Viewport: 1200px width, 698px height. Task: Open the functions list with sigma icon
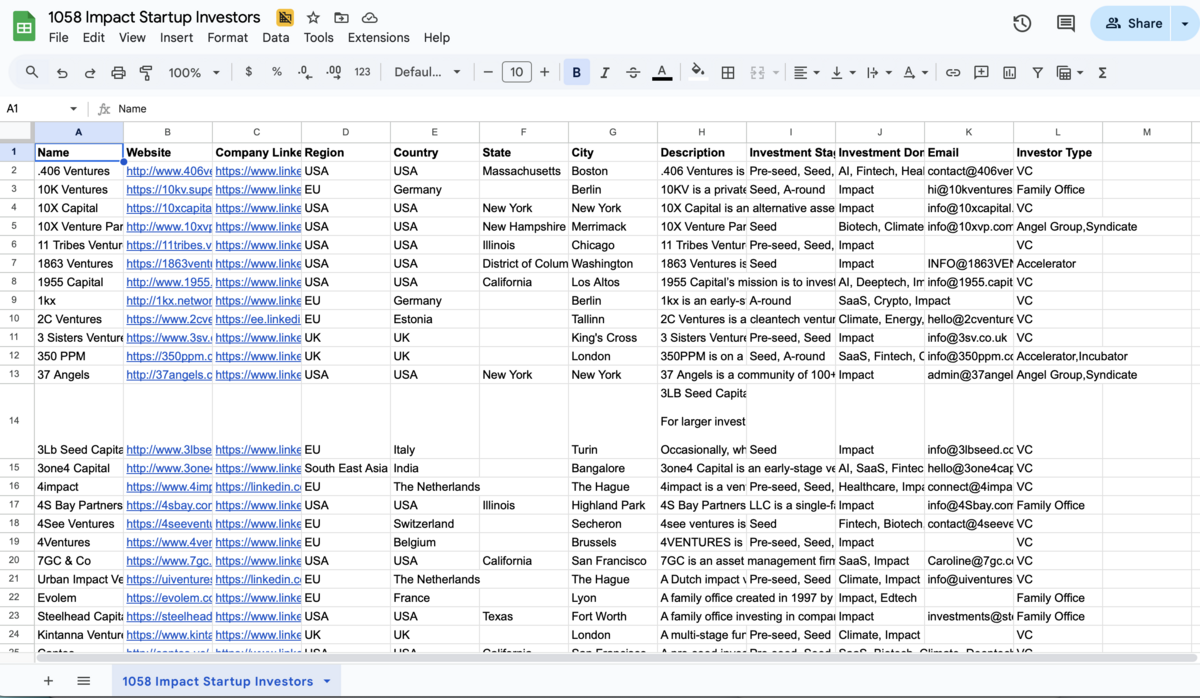coord(1101,72)
